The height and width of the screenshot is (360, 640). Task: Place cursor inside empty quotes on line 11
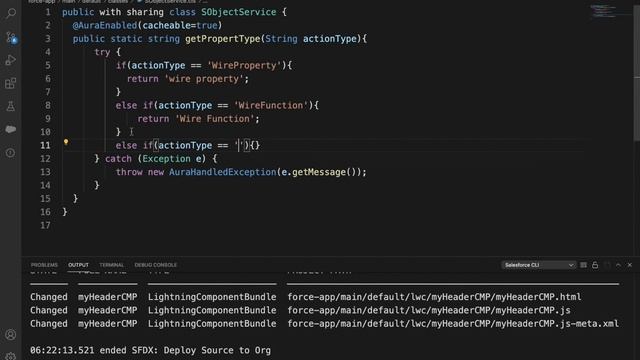[x=239, y=145]
